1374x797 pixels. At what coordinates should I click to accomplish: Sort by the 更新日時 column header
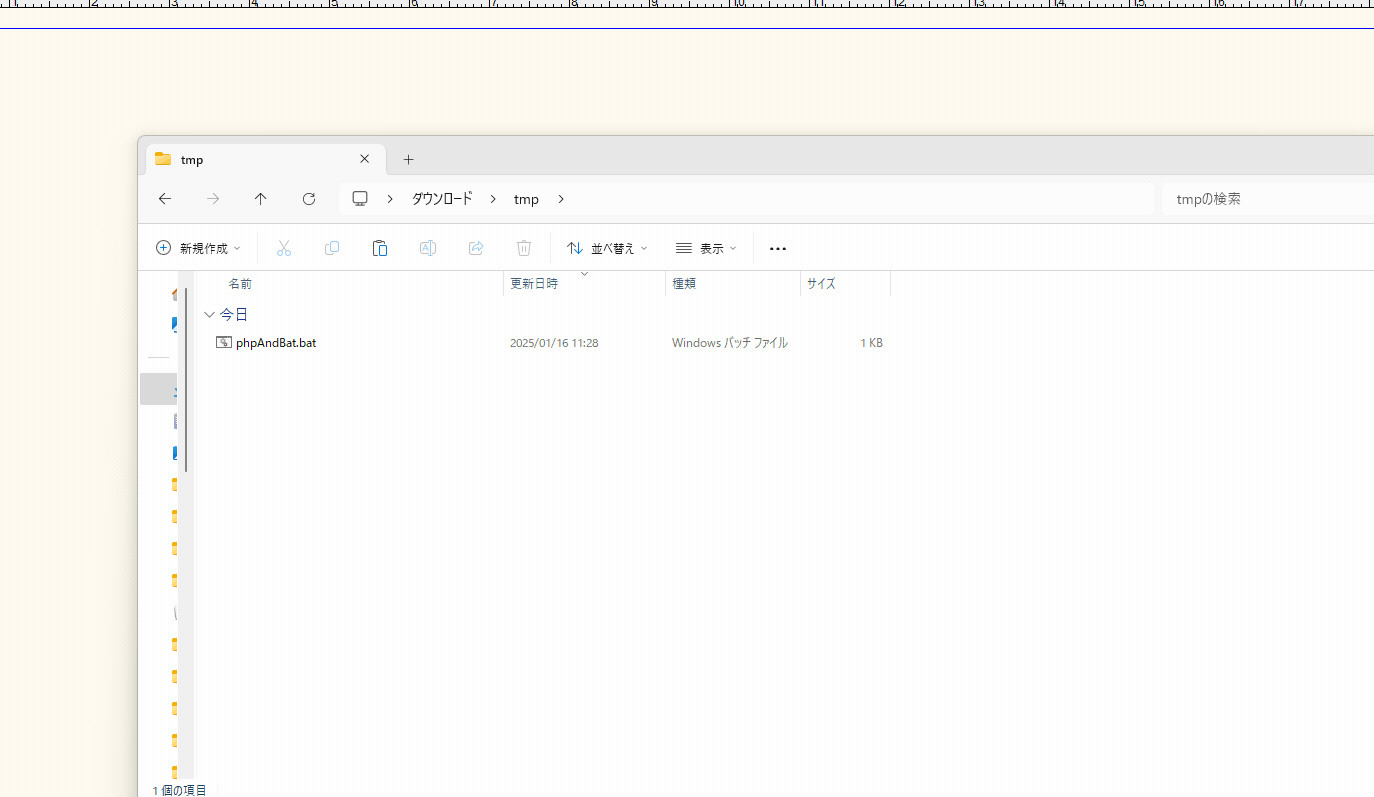534,284
